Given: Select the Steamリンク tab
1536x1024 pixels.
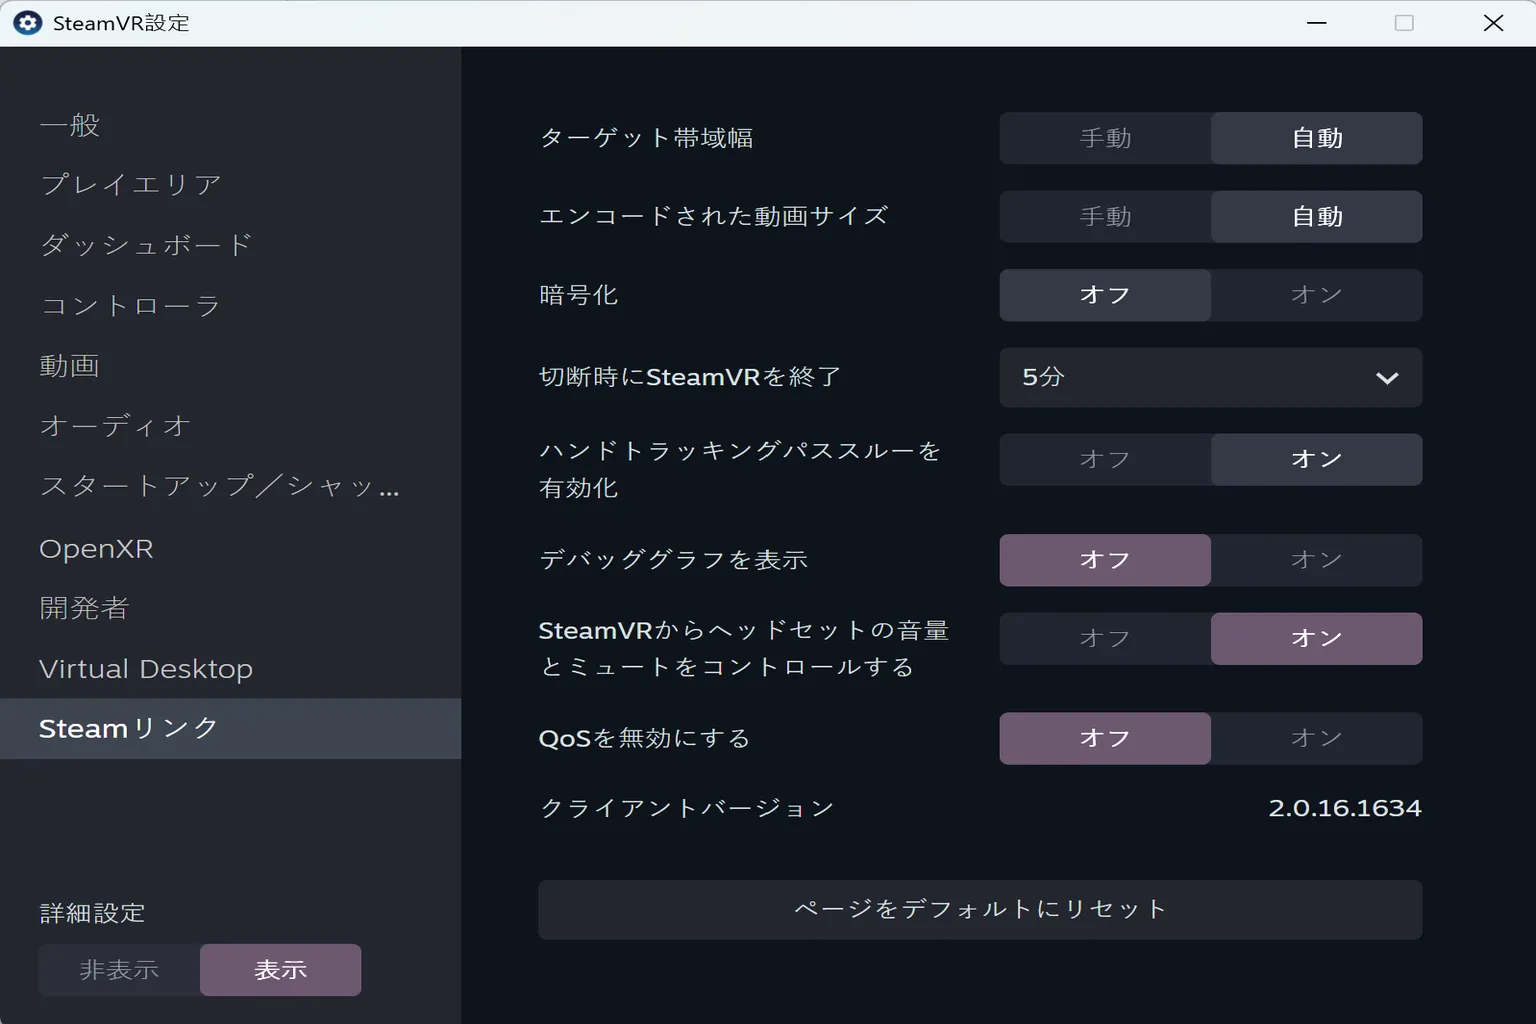Looking at the screenshot, I should 230,728.
